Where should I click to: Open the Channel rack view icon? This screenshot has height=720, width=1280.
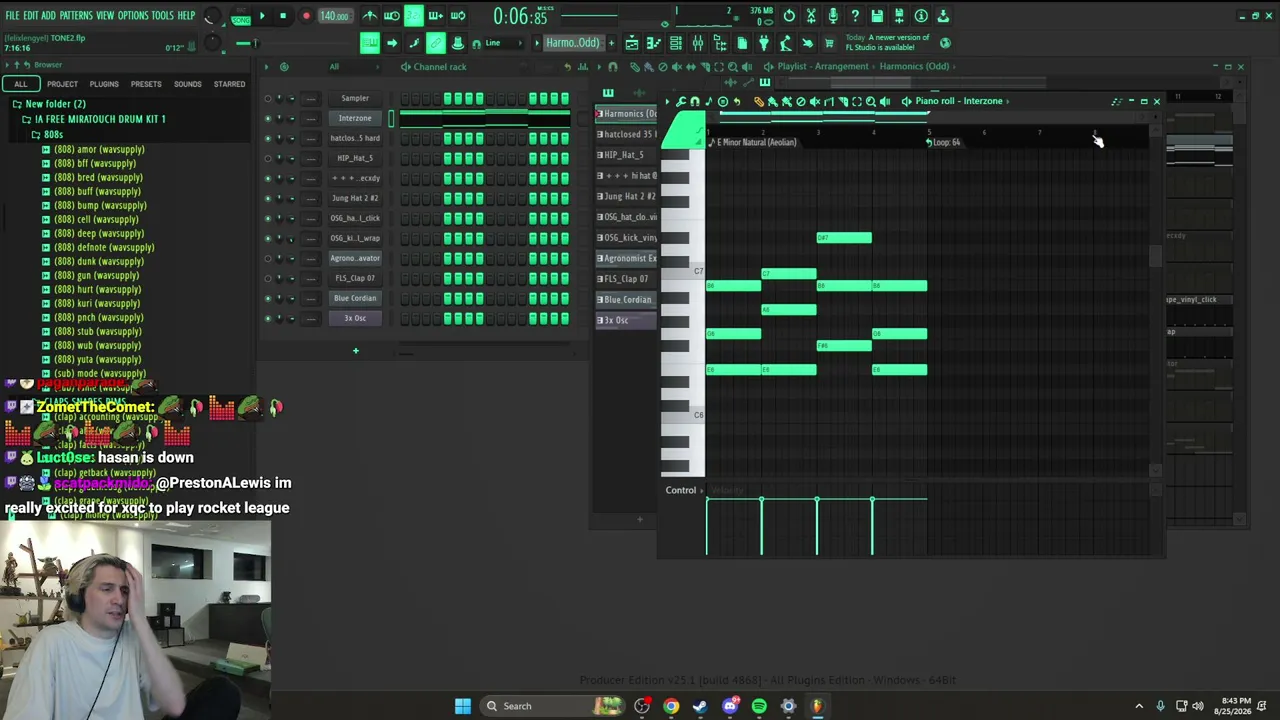(676, 43)
